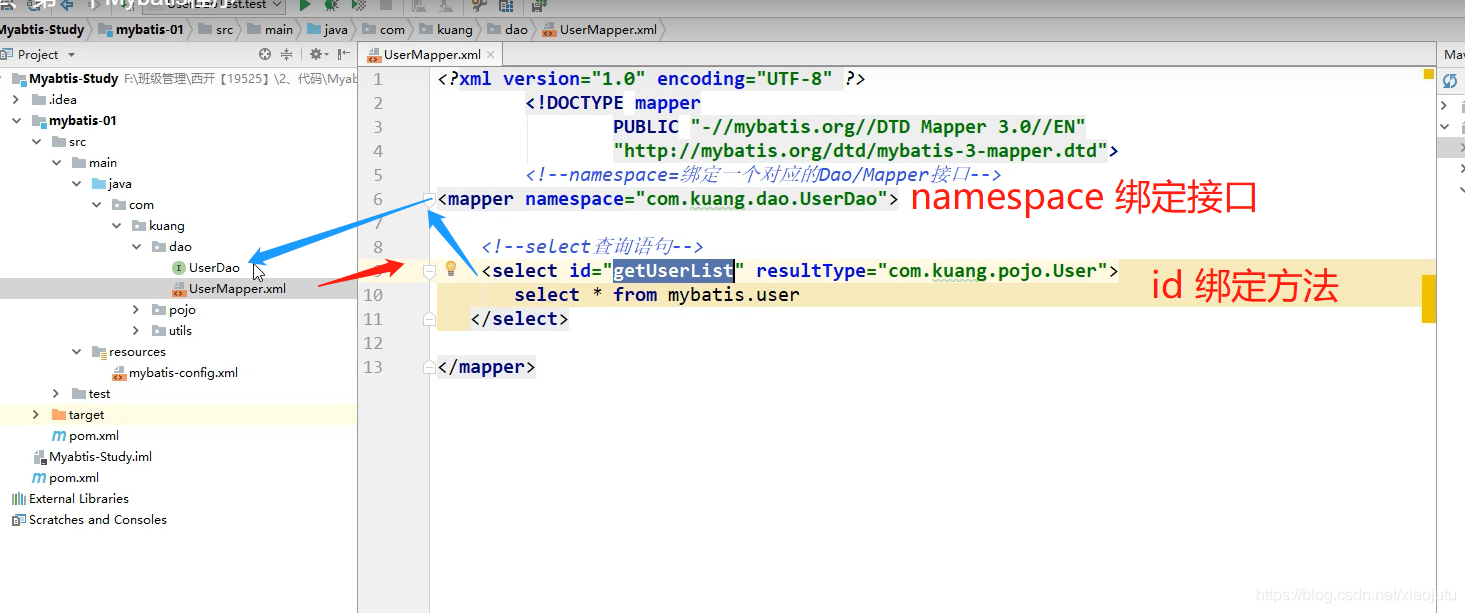This screenshot has width=1465, height=613.
Task: Click line number 10 in the gutter
Action: [372, 295]
